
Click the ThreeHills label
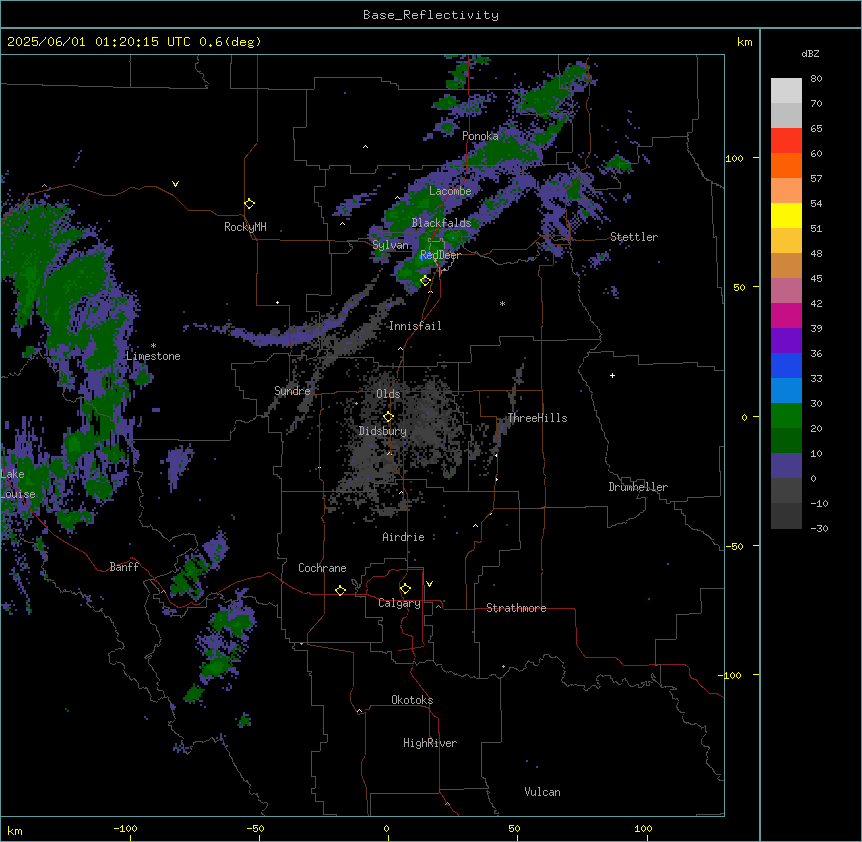[x=537, y=418]
